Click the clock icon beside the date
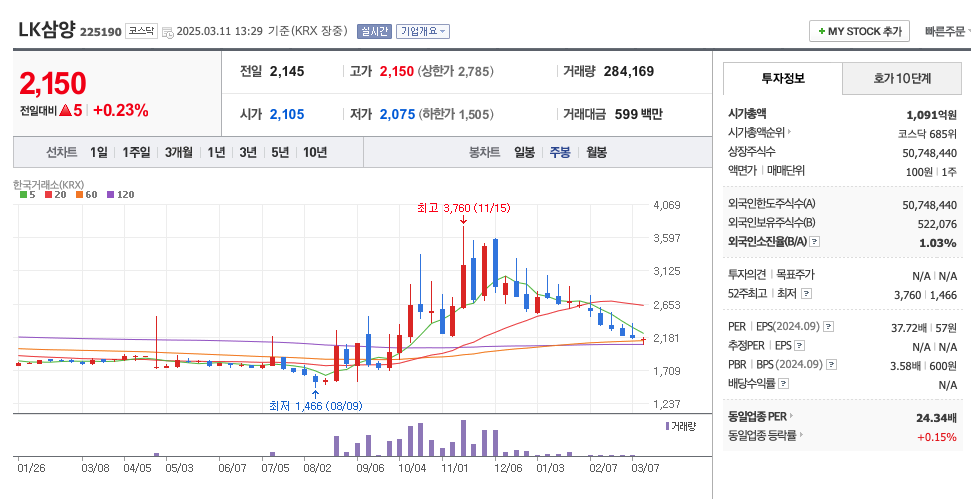This screenshot has width=971, height=499. pyautogui.click(x=168, y=32)
